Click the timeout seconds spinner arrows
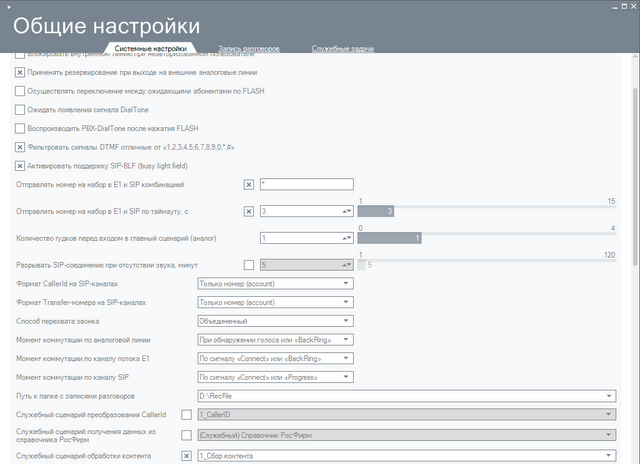The image size is (640, 464). click(346, 211)
